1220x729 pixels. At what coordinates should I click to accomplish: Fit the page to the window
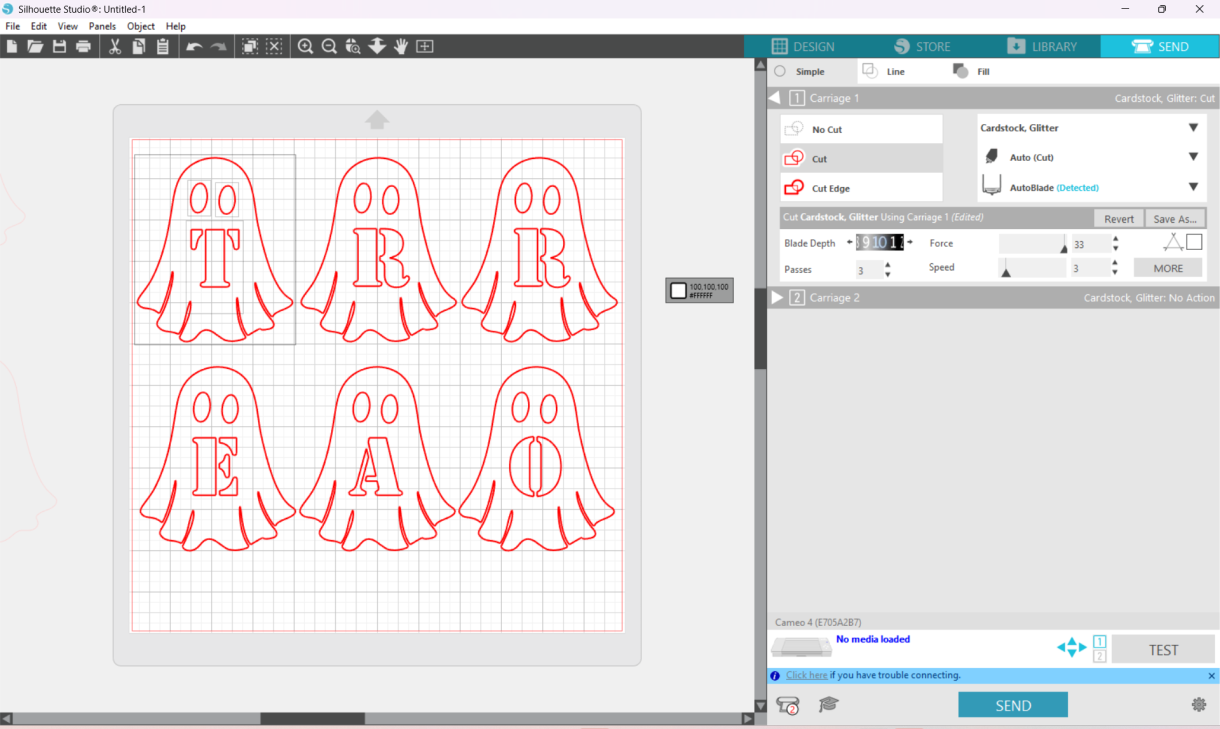(425, 46)
